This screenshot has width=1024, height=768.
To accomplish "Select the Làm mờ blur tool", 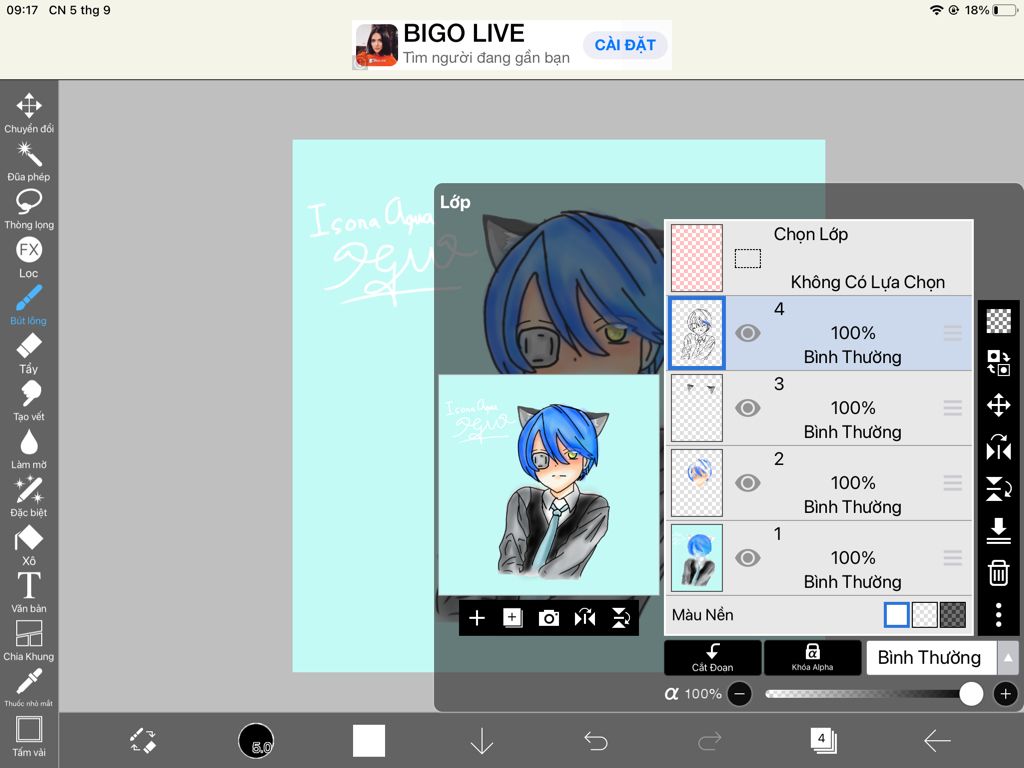I will (29, 449).
